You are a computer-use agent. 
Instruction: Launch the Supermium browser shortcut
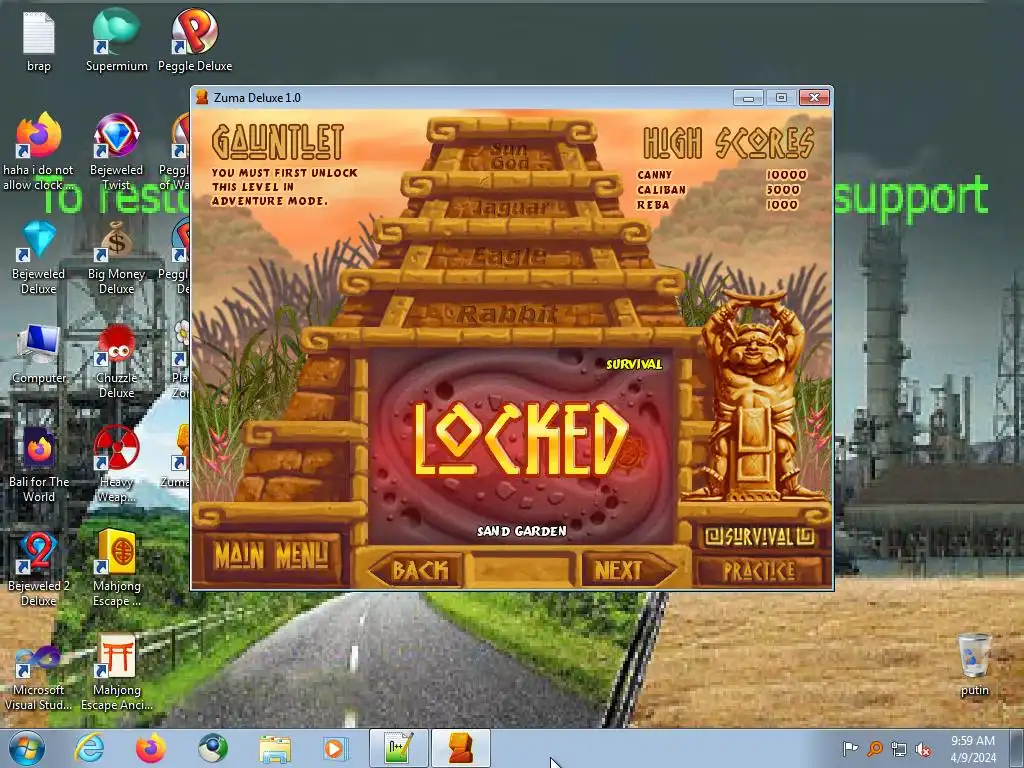116,40
